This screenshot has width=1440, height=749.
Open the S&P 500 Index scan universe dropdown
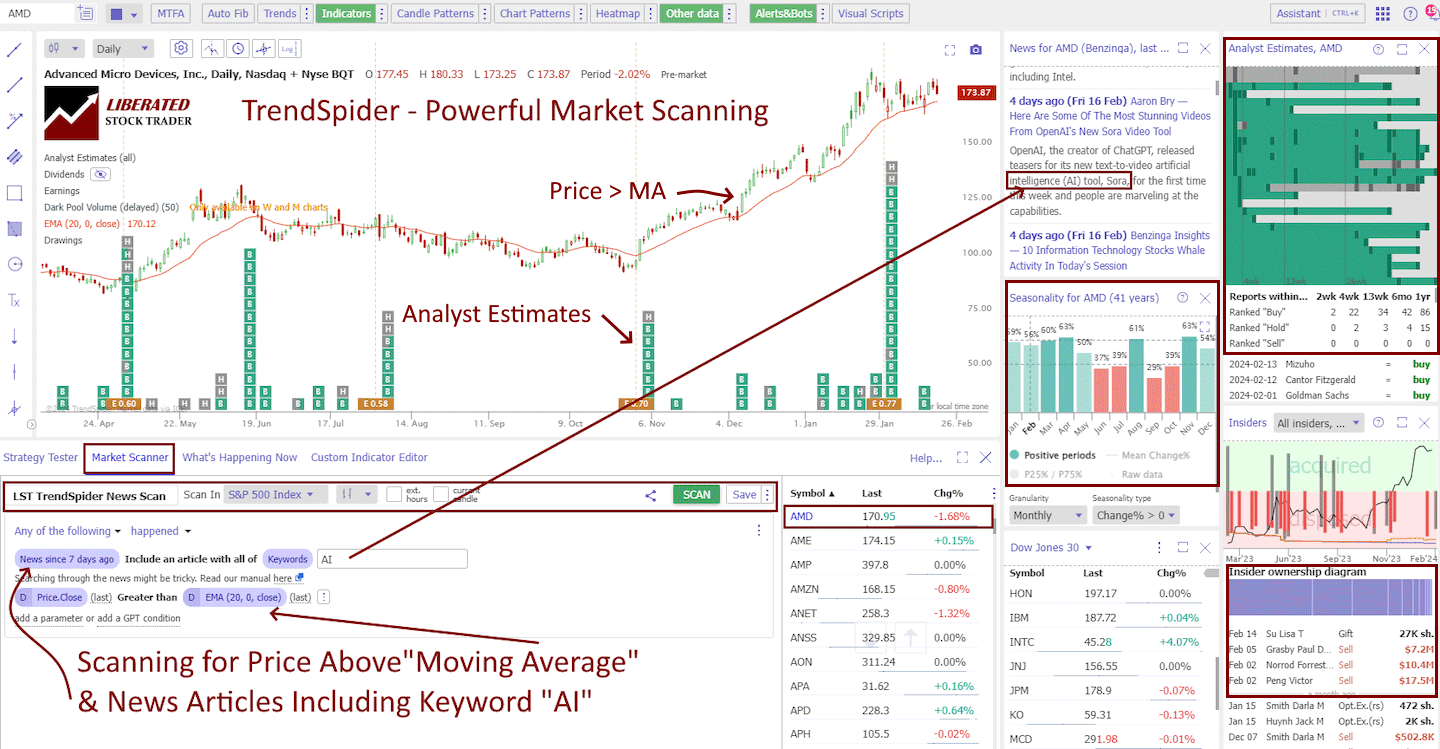click(x=275, y=494)
